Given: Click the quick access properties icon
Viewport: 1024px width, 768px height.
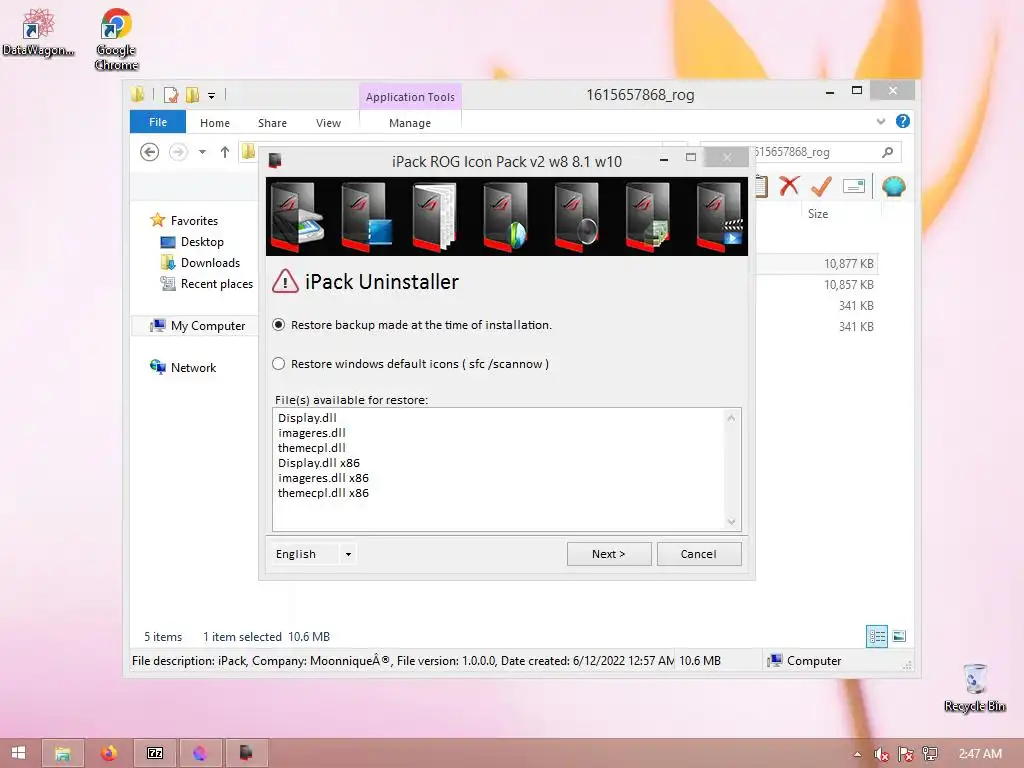Looking at the screenshot, I should point(170,95).
